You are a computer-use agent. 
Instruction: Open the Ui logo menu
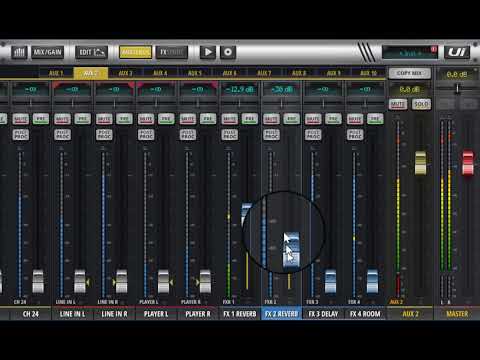click(457, 52)
